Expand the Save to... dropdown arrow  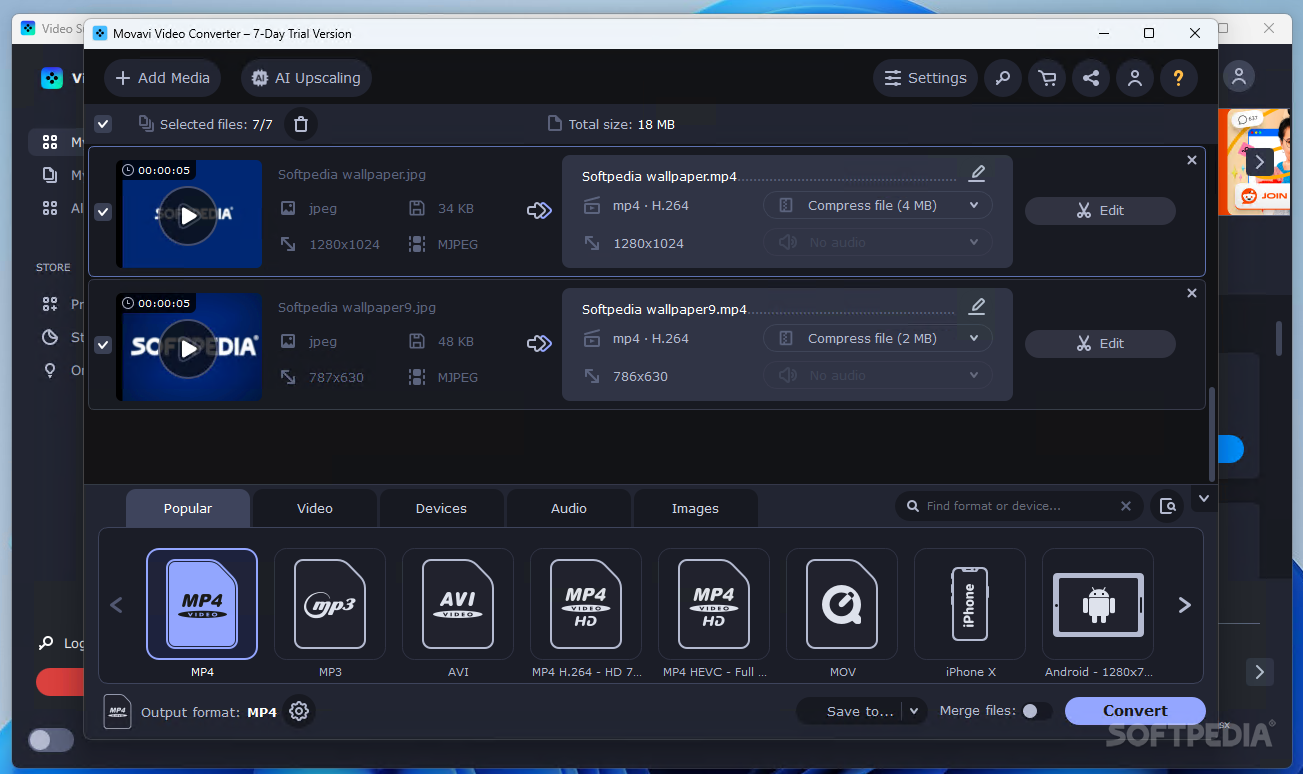(x=913, y=711)
